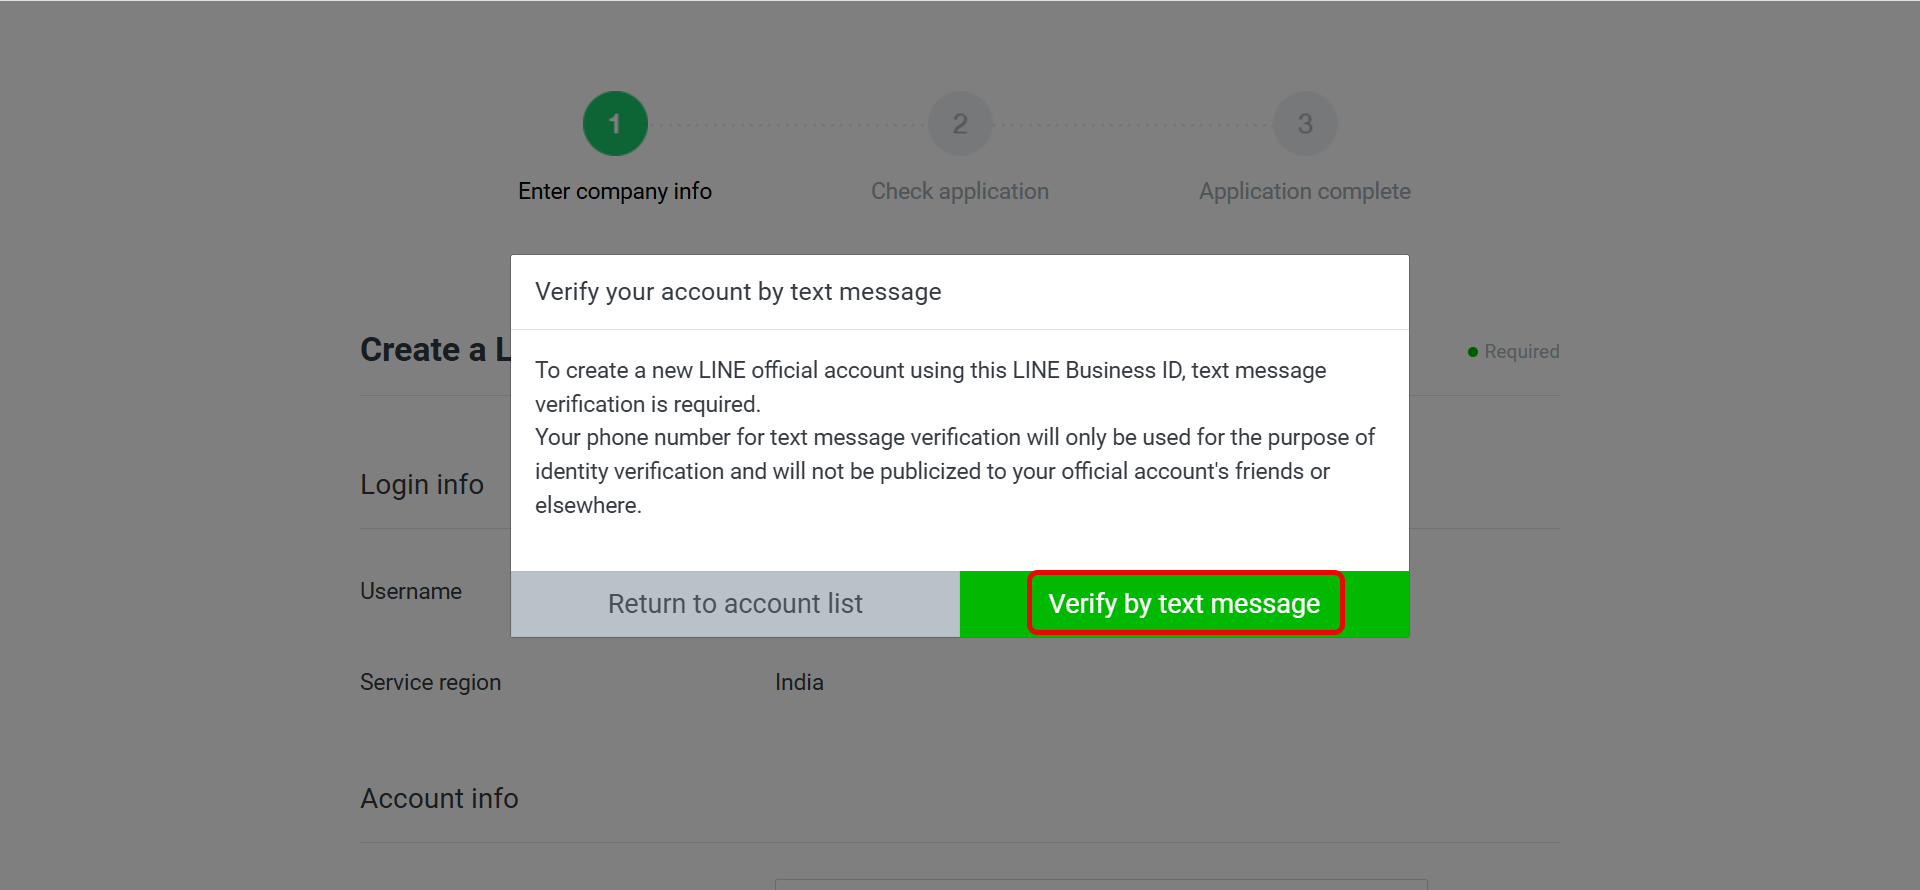The width and height of the screenshot is (1920, 890).
Task: Click the "Username" field label
Action: [411, 592]
